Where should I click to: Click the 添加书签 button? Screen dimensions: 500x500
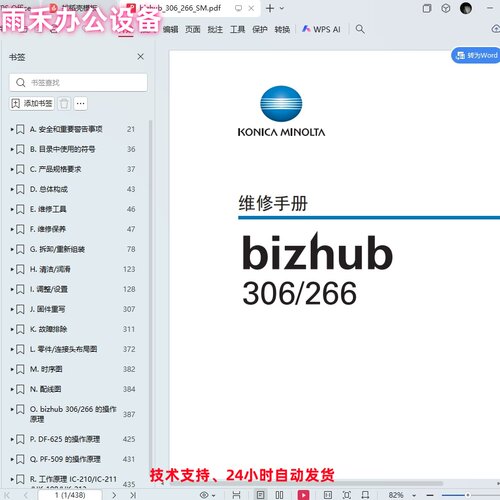pos(32,104)
